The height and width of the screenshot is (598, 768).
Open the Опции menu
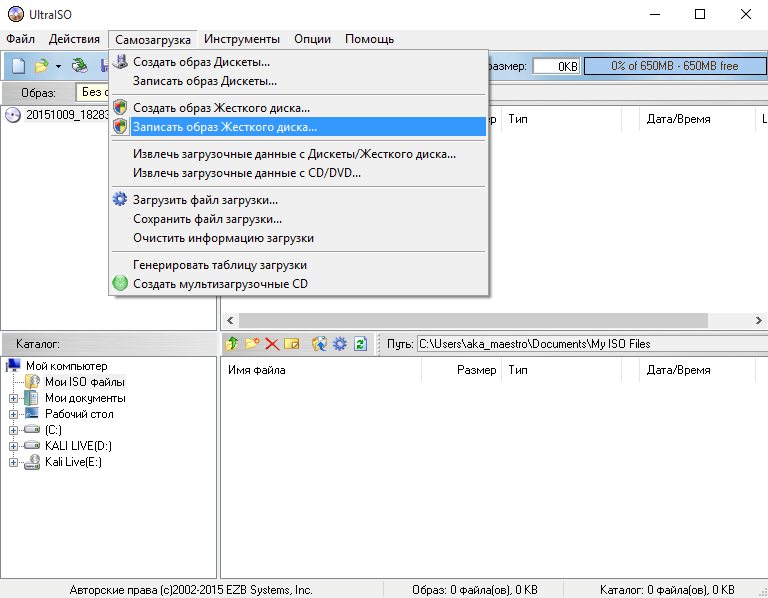(x=312, y=39)
